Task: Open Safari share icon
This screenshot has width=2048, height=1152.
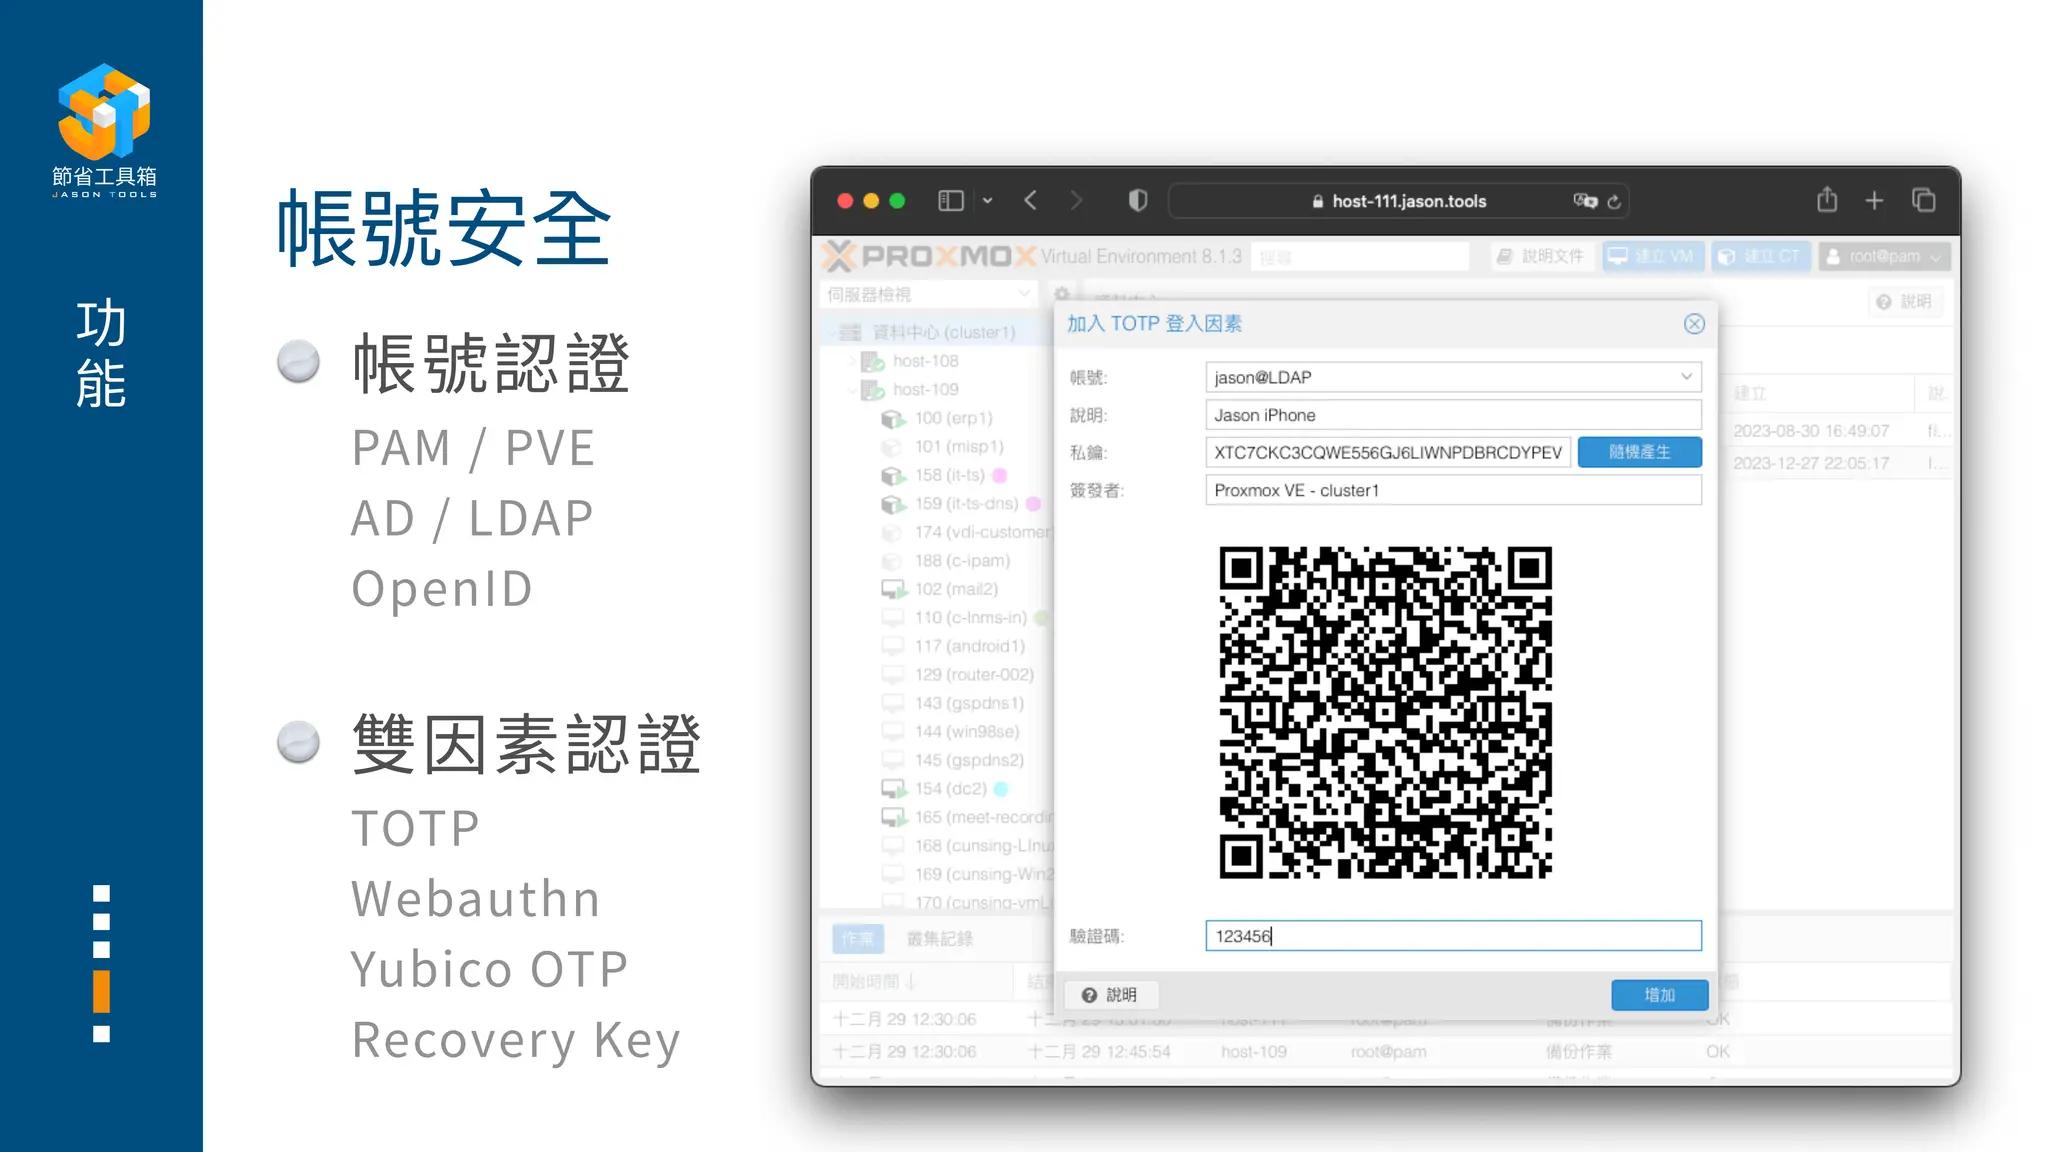Action: [x=1827, y=200]
